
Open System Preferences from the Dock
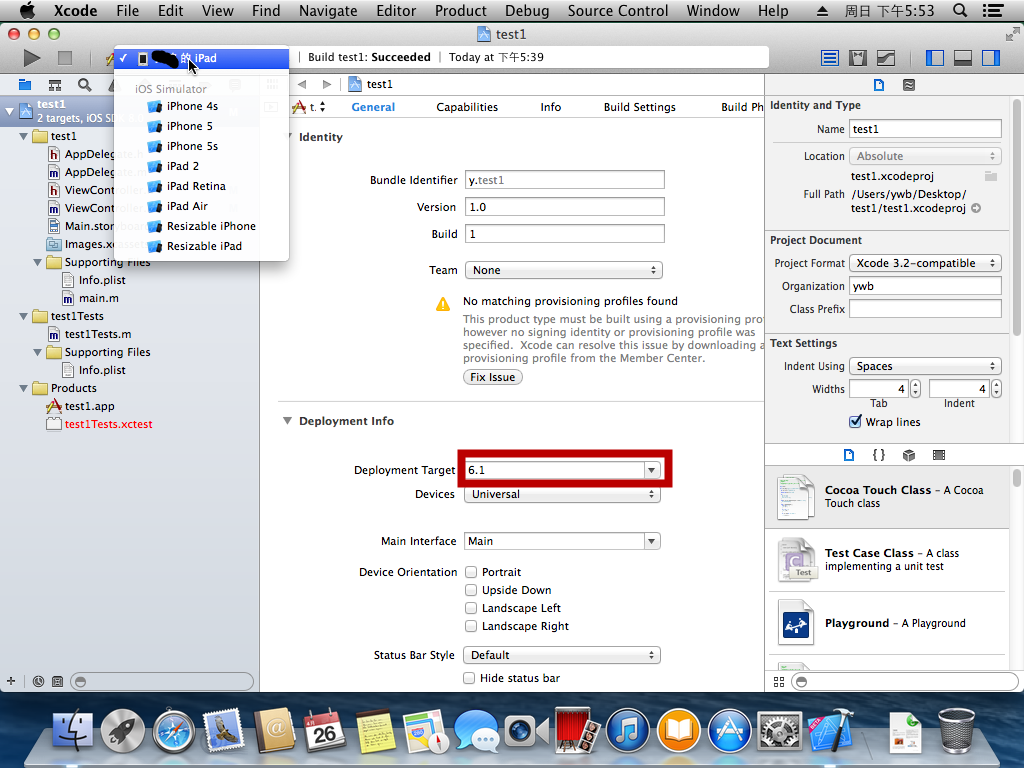point(779,731)
